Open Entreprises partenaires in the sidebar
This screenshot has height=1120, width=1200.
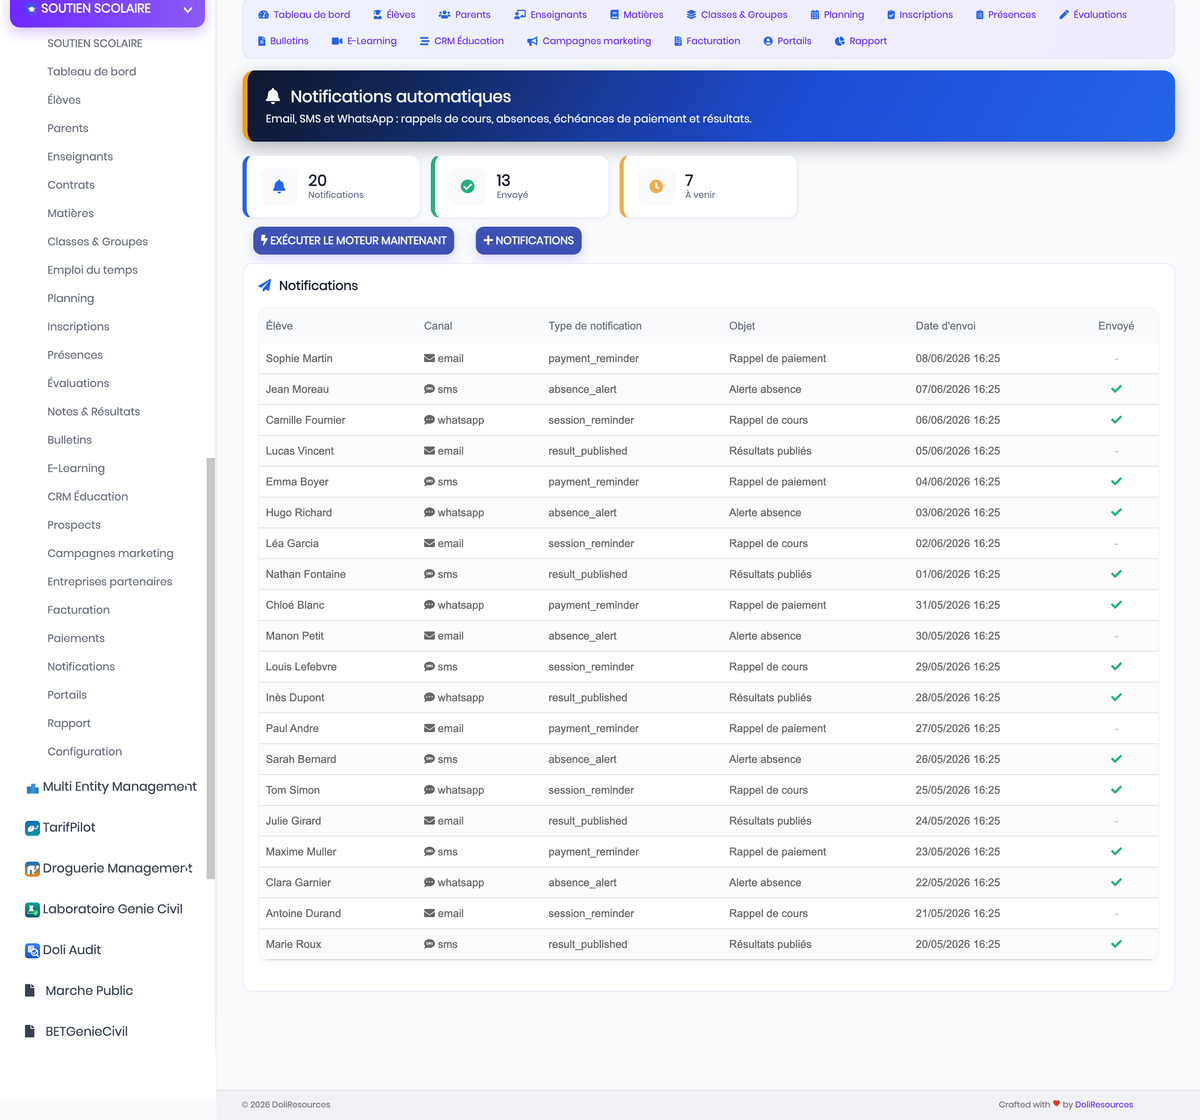(x=110, y=582)
